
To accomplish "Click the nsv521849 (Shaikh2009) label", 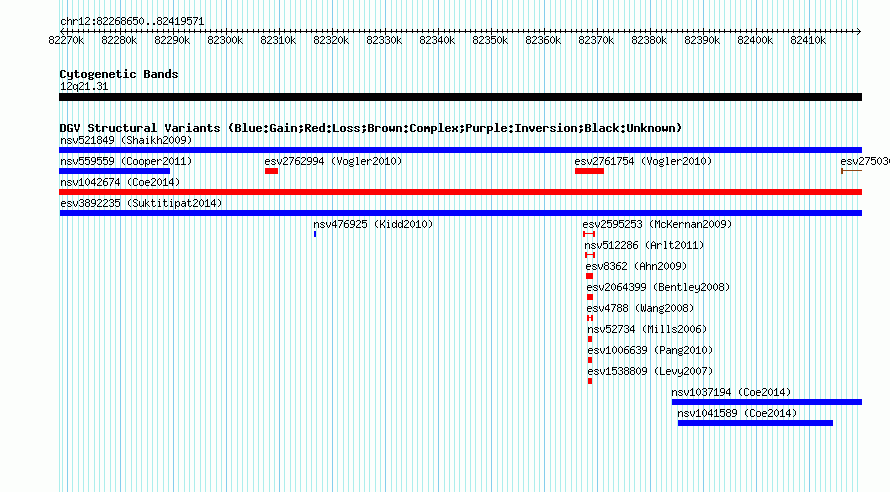I will (x=126, y=140).
